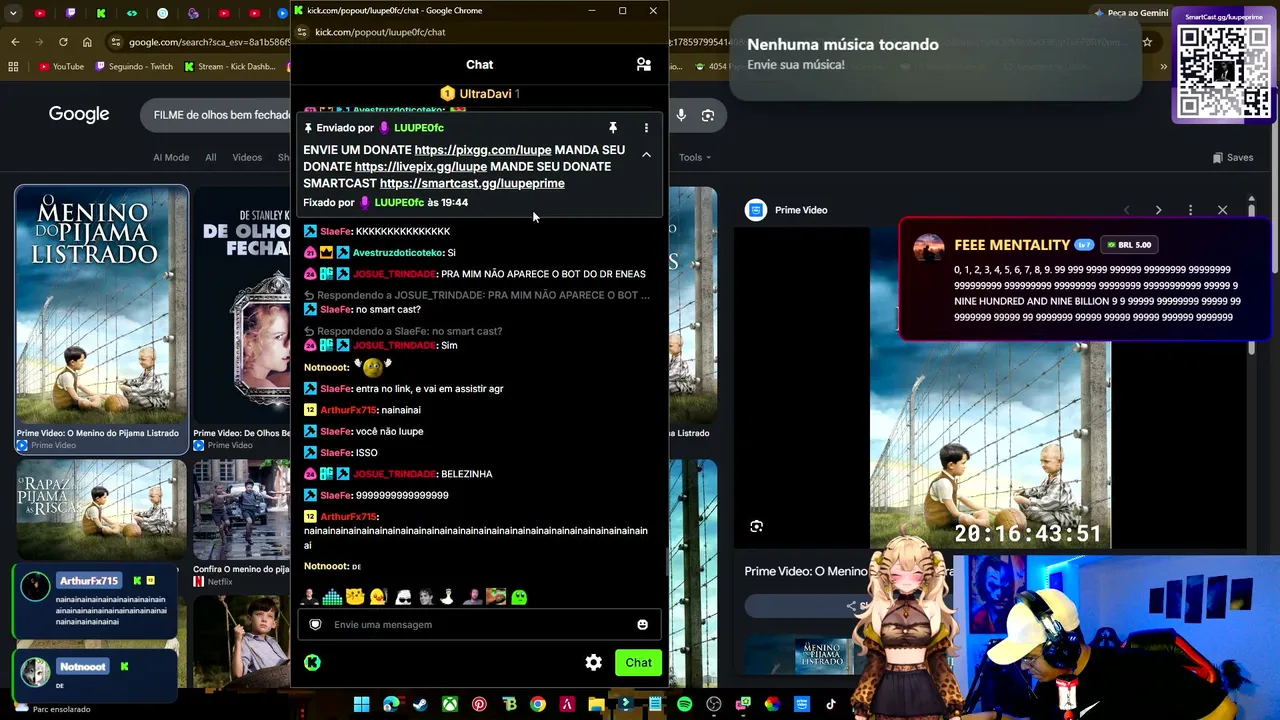Click the Kick logo icon below chat input
This screenshot has width=1280, height=720.
point(313,663)
